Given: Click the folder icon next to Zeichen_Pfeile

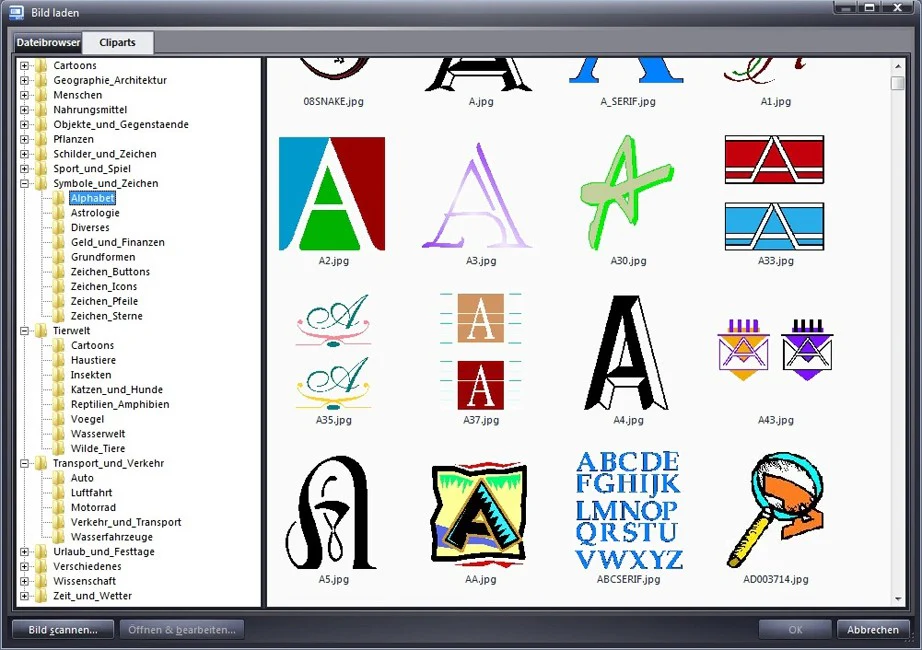Looking at the screenshot, I should tap(59, 301).
